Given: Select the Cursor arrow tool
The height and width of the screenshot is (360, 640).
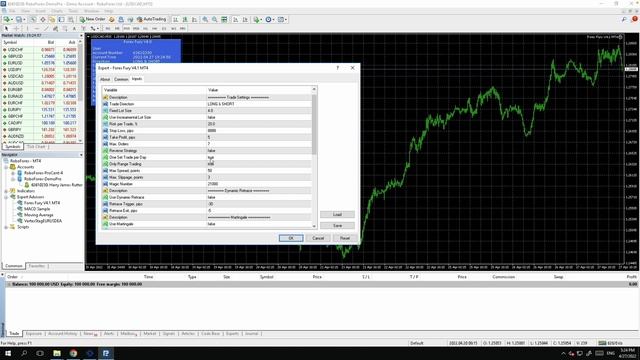Looking at the screenshot, I should point(6,29).
